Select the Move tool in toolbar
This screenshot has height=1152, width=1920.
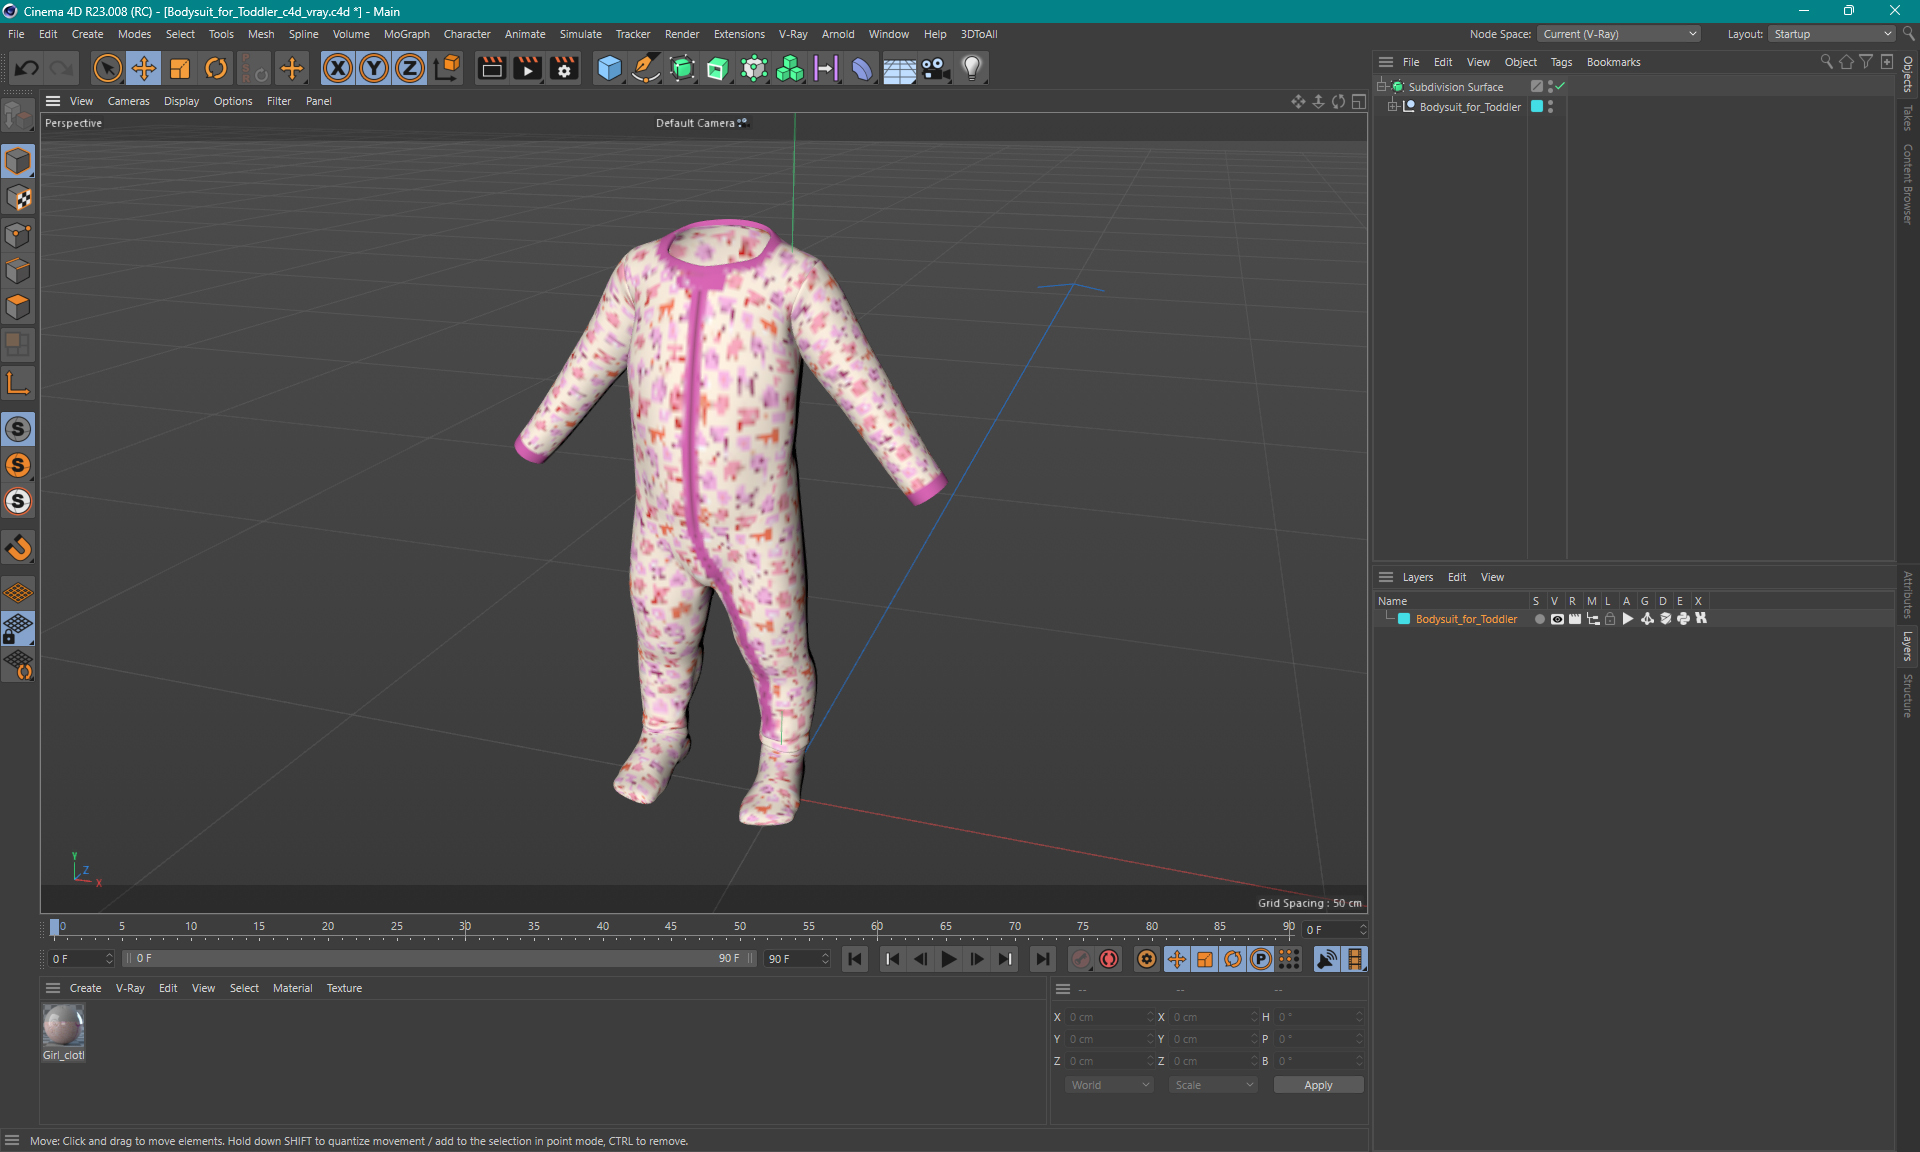[x=143, y=68]
